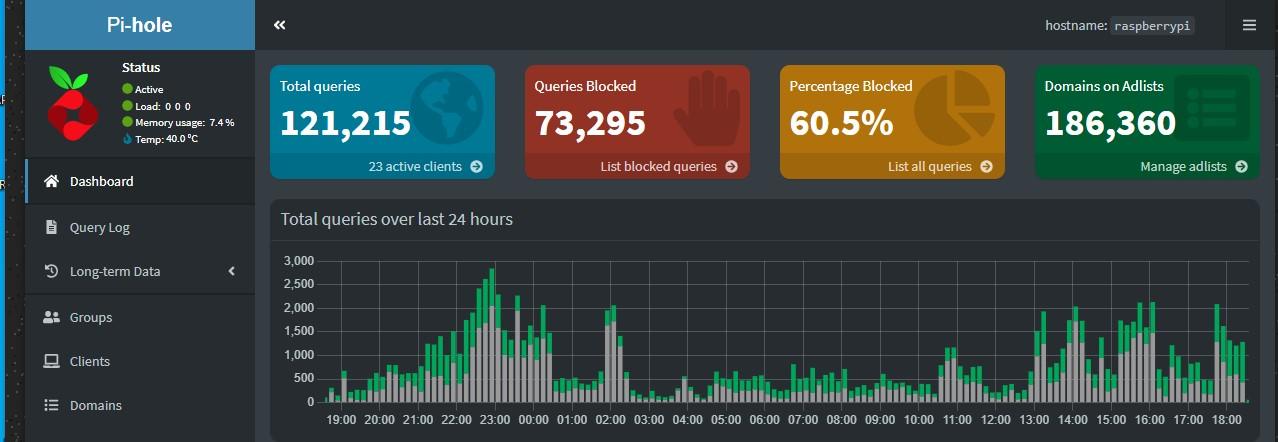The image size is (1278, 442).
Task: Click the tallest bar near 23:00 in chart
Action: click(x=492, y=335)
